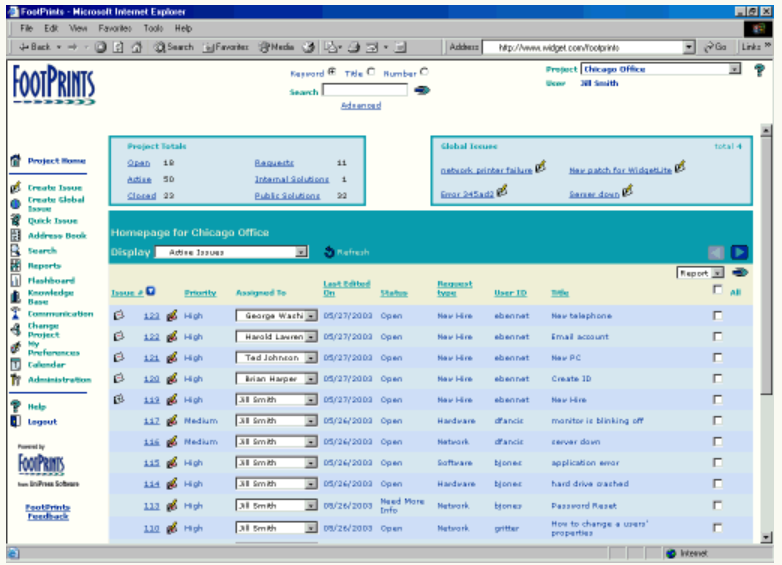
Task: Open the Tools menu in menu bar
Action: tap(153, 29)
